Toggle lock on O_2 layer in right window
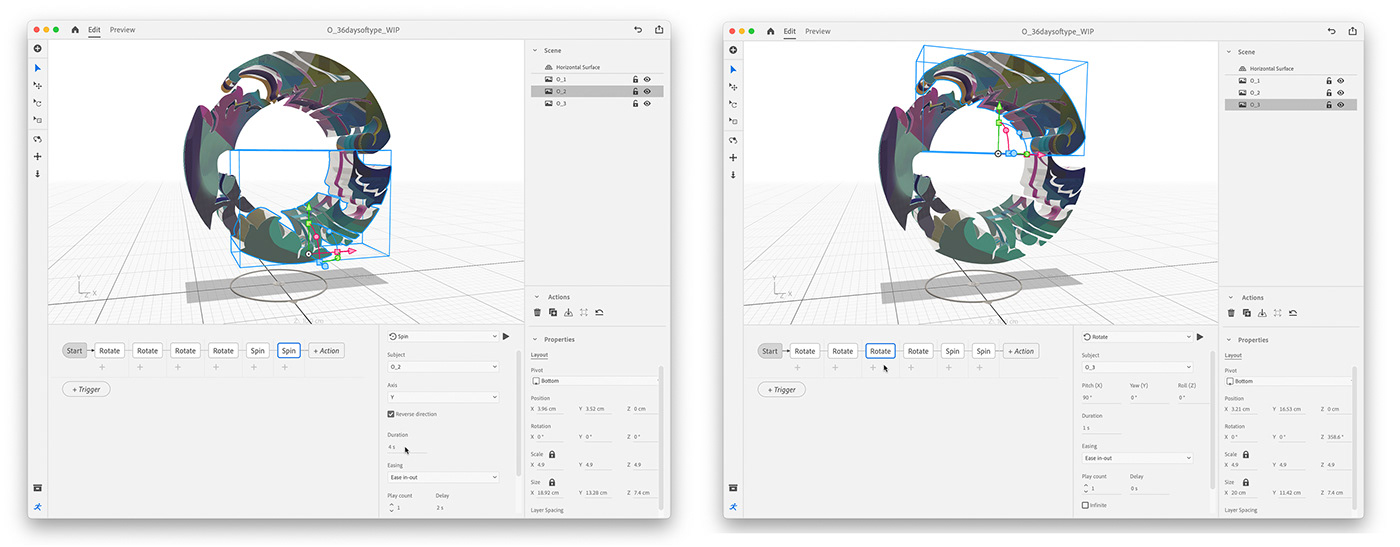This screenshot has width=1400, height=547. tap(1329, 92)
